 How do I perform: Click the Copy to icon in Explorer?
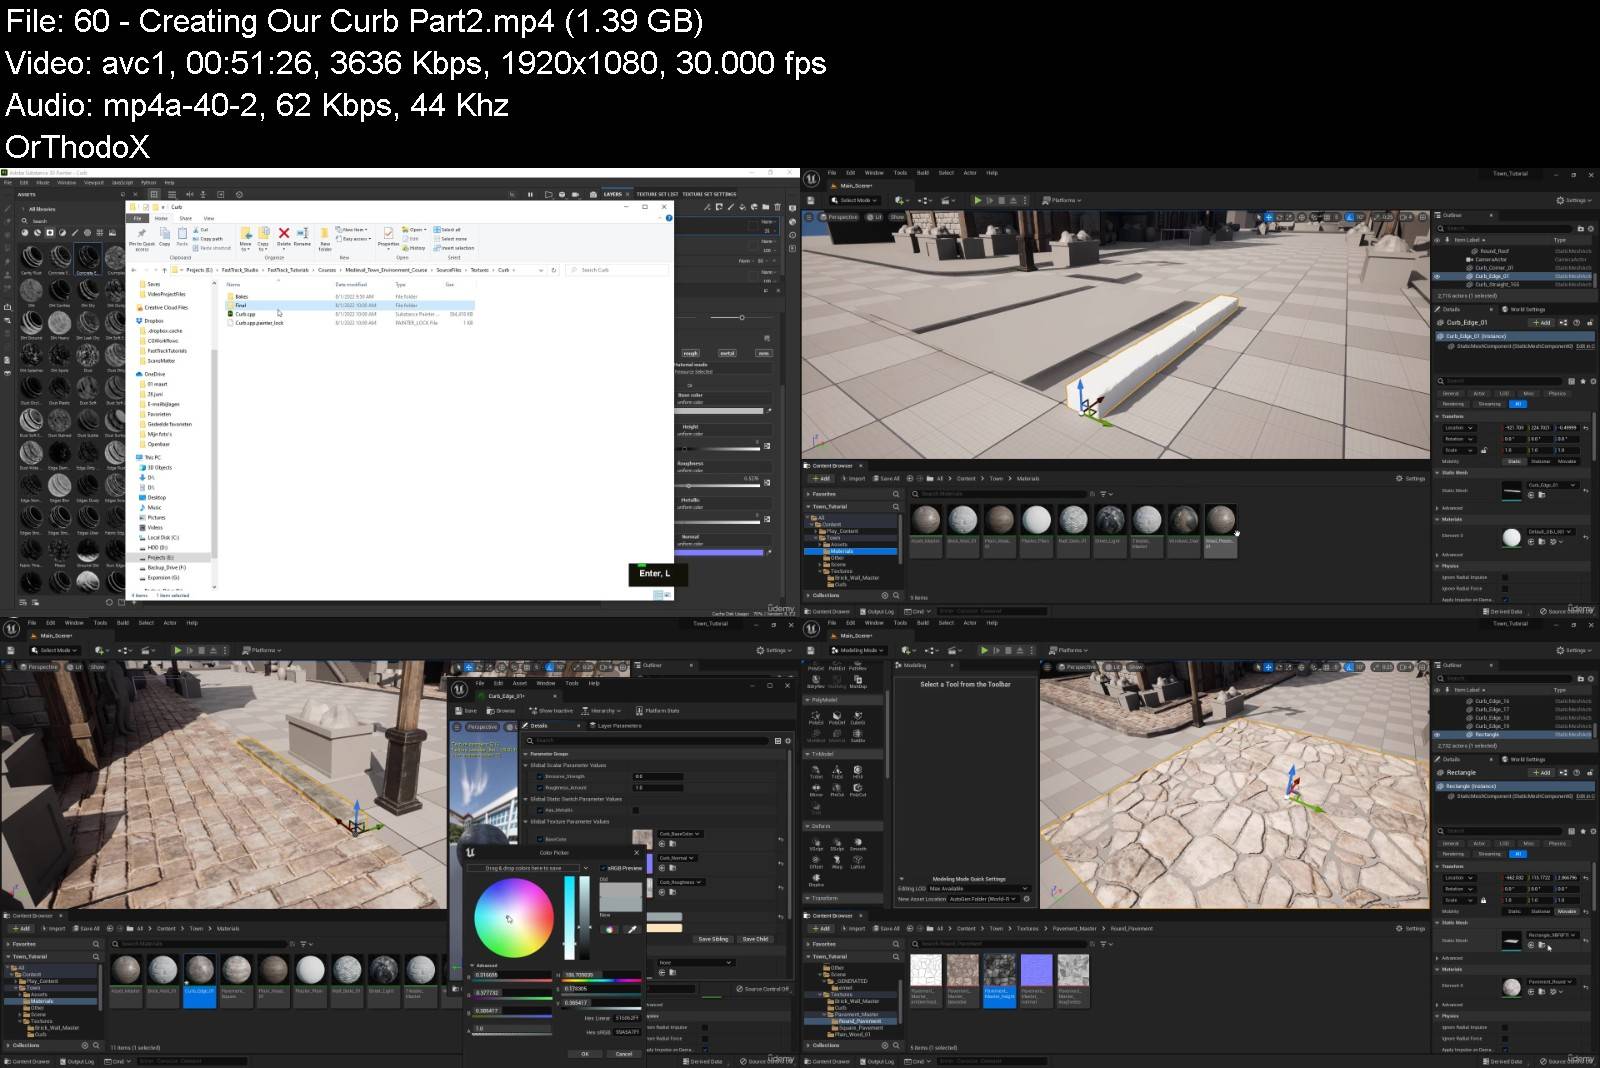point(263,238)
